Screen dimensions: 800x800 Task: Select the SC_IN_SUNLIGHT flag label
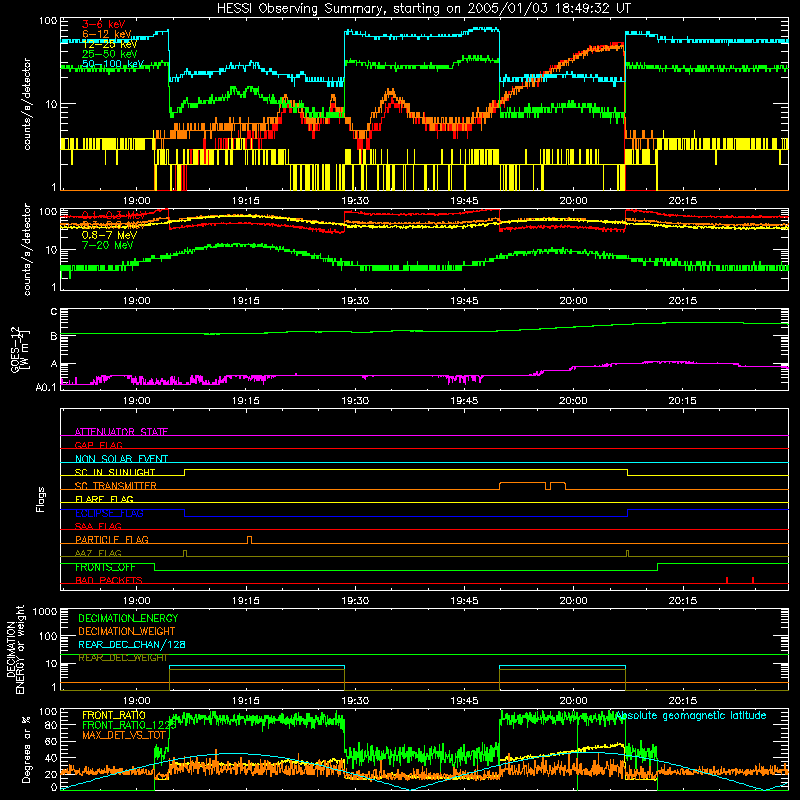pyautogui.click(x=115, y=472)
